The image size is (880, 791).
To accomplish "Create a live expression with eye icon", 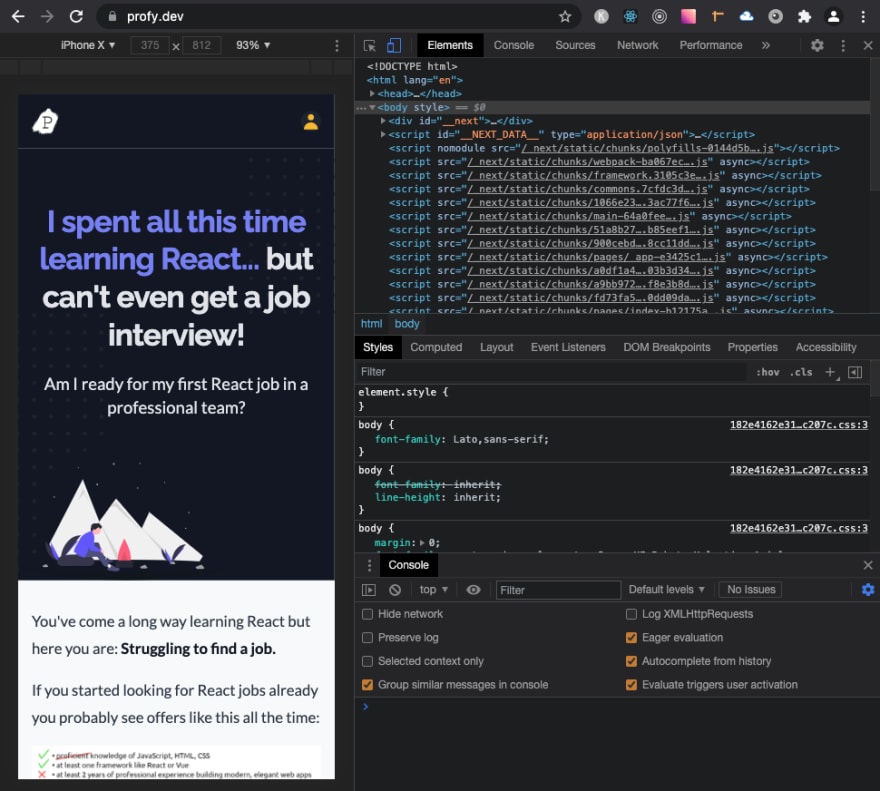I will pyautogui.click(x=473, y=589).
